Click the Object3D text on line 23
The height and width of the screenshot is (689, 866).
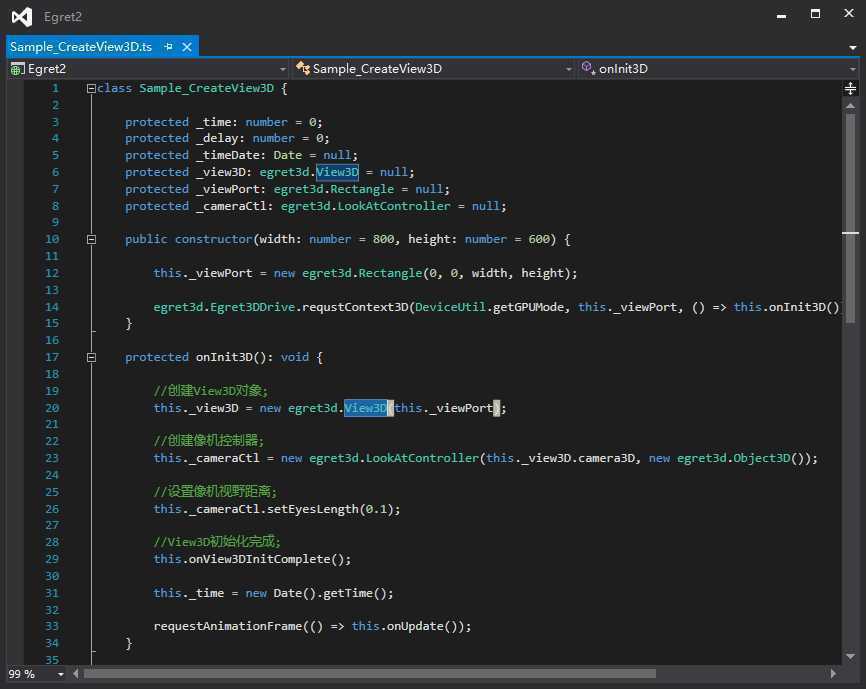pos(762,459)
